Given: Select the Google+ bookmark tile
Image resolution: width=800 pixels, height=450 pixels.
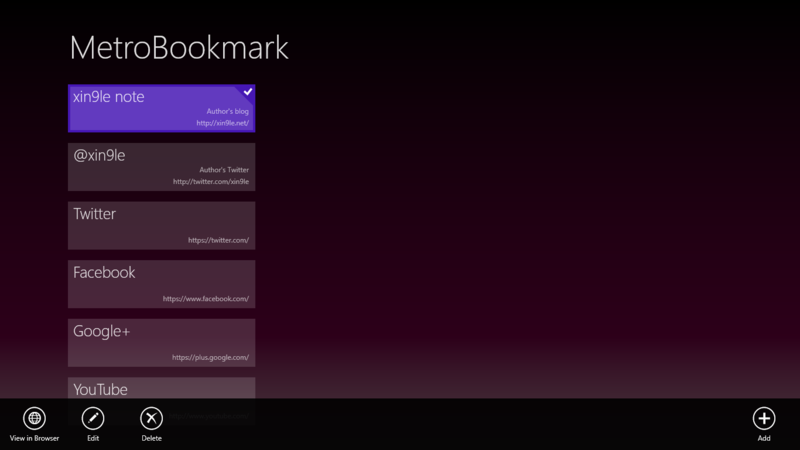Looking at the screenshot, I should [162, 343].
